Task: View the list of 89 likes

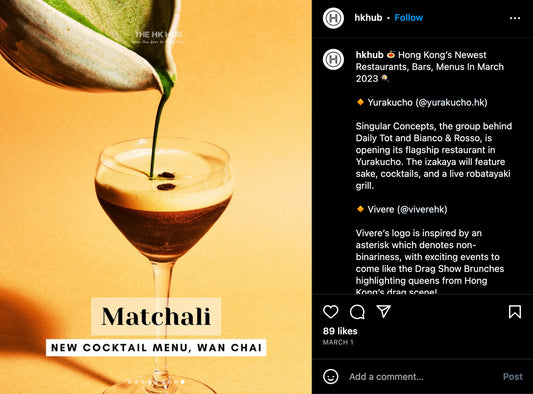Action: (340, 331)
